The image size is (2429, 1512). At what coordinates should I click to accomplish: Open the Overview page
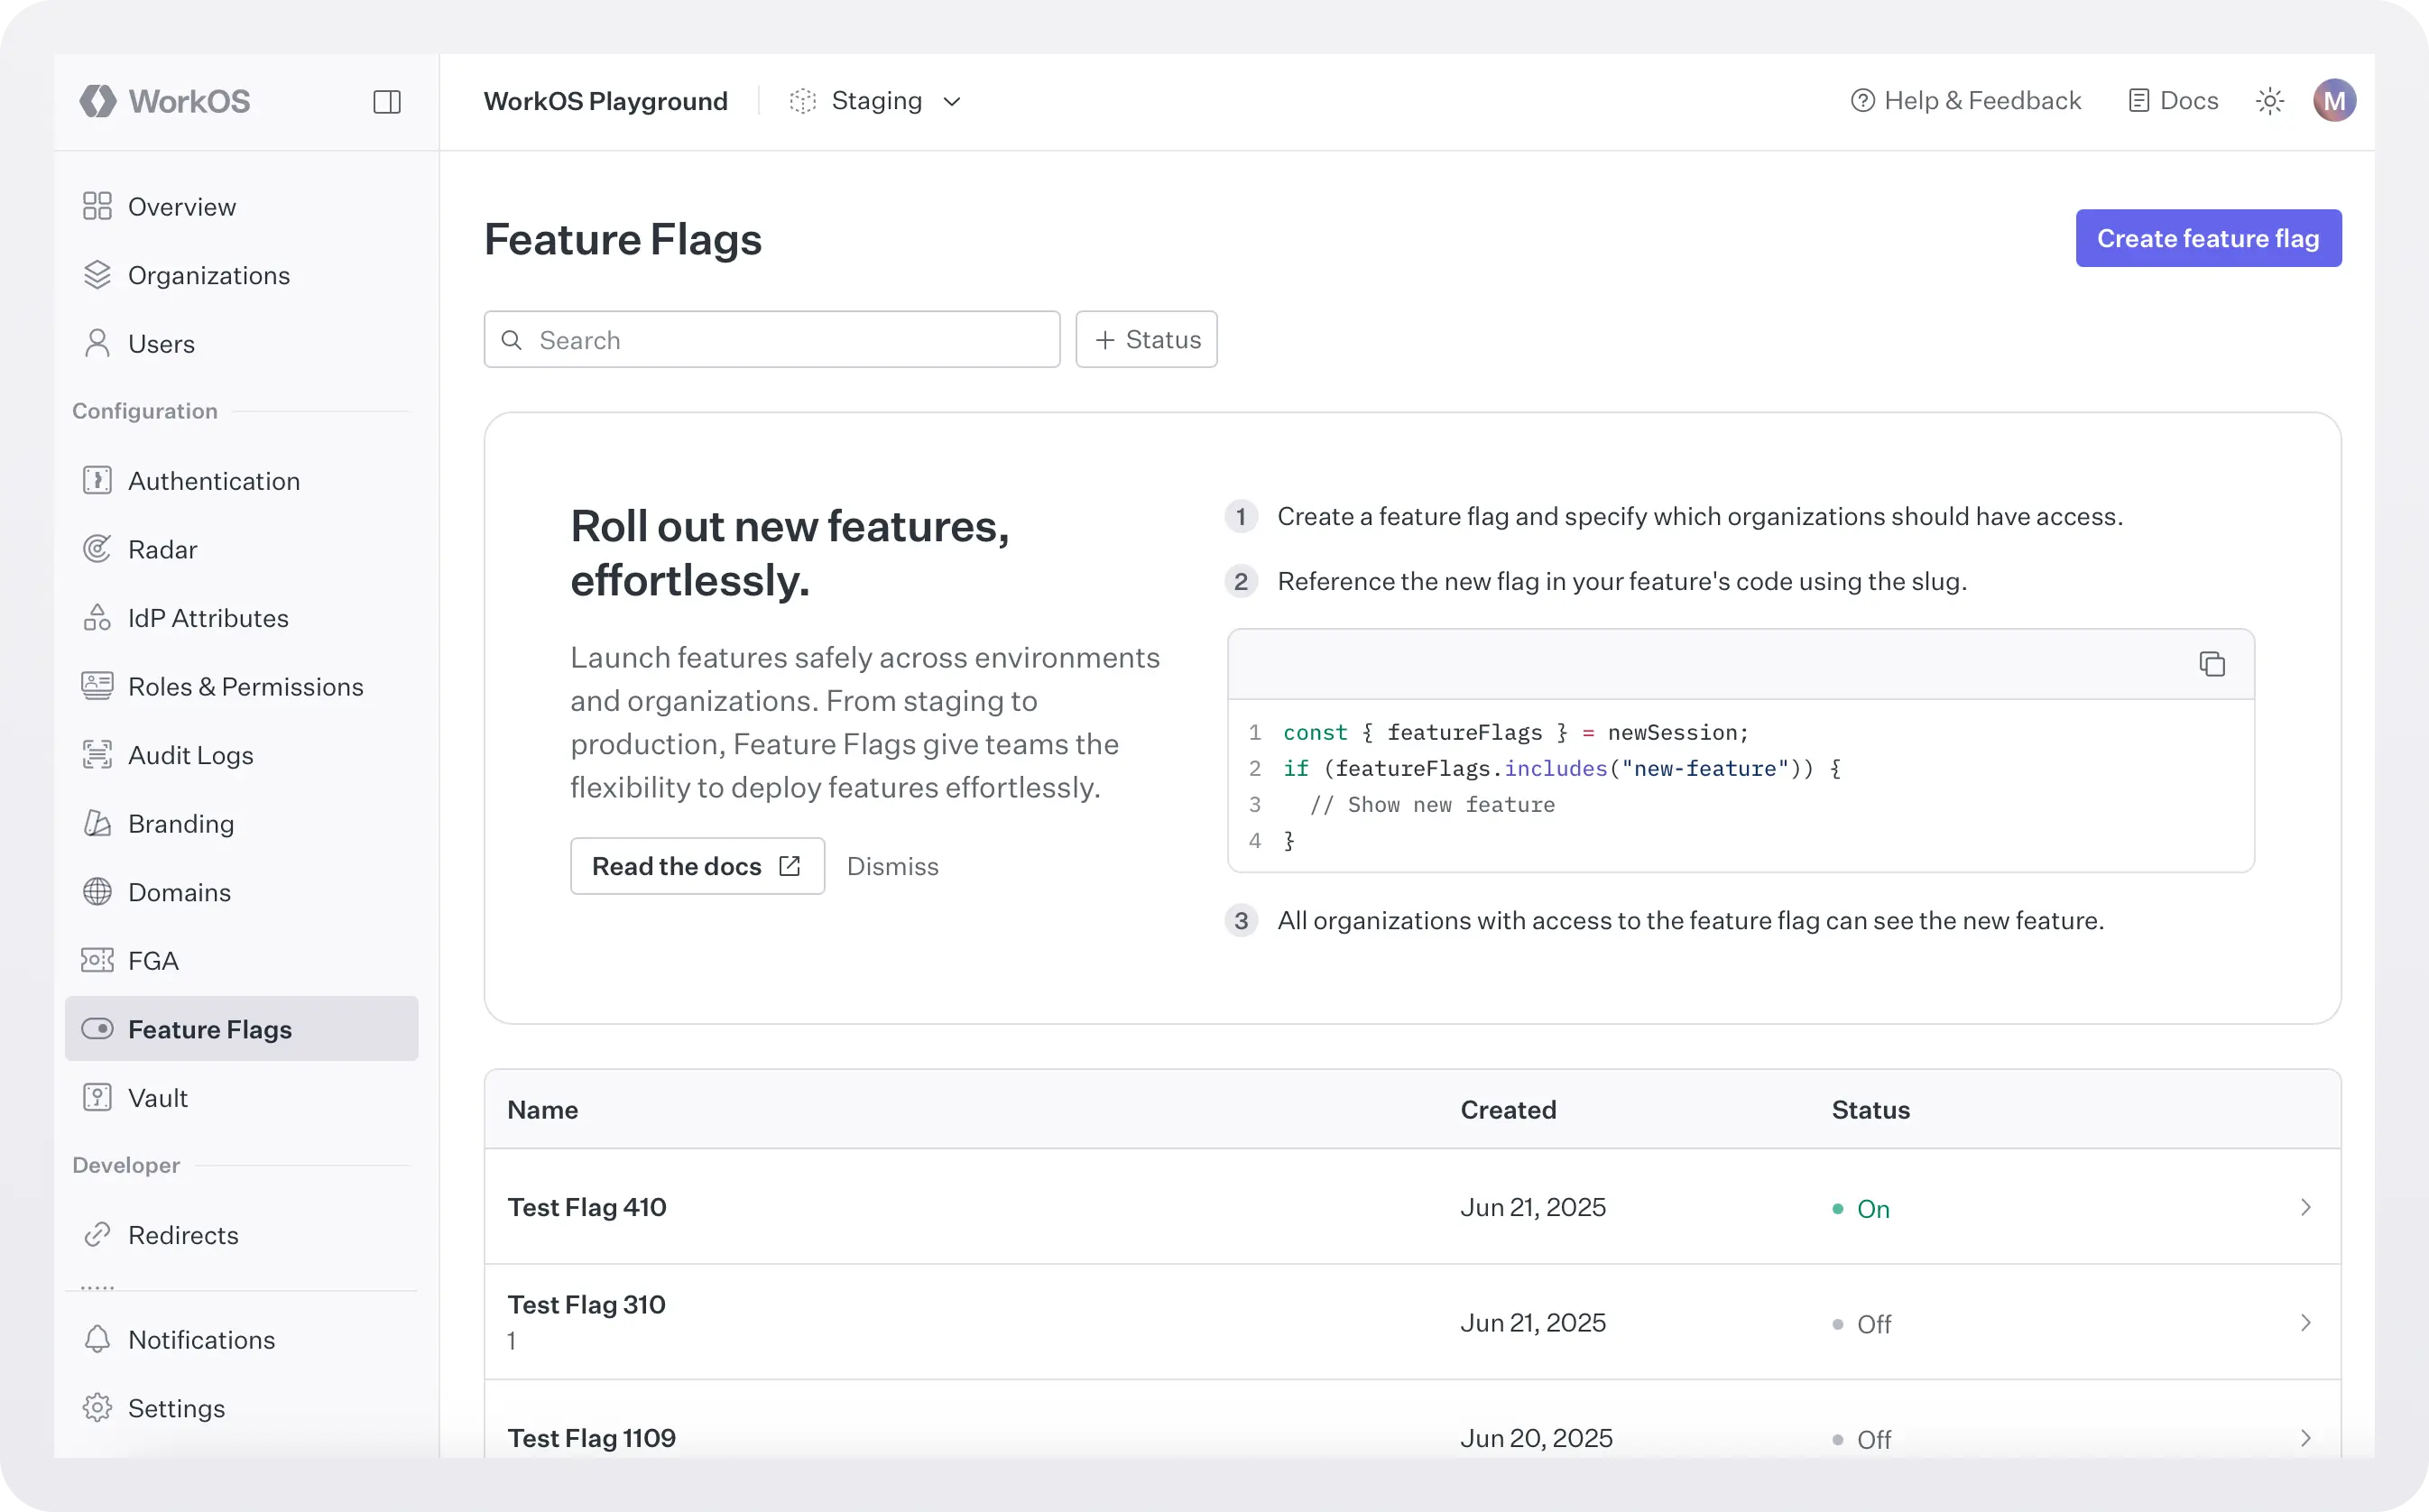click(241, 206)
